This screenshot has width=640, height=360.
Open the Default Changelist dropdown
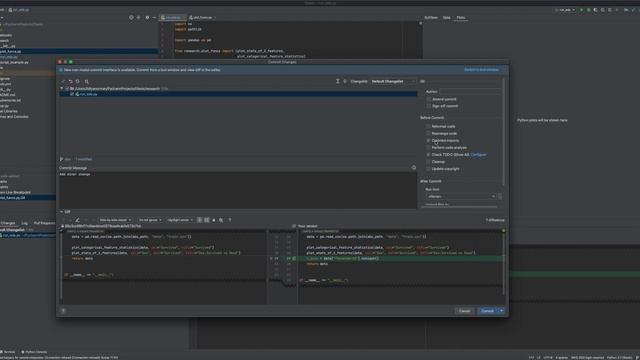[393, 82]
